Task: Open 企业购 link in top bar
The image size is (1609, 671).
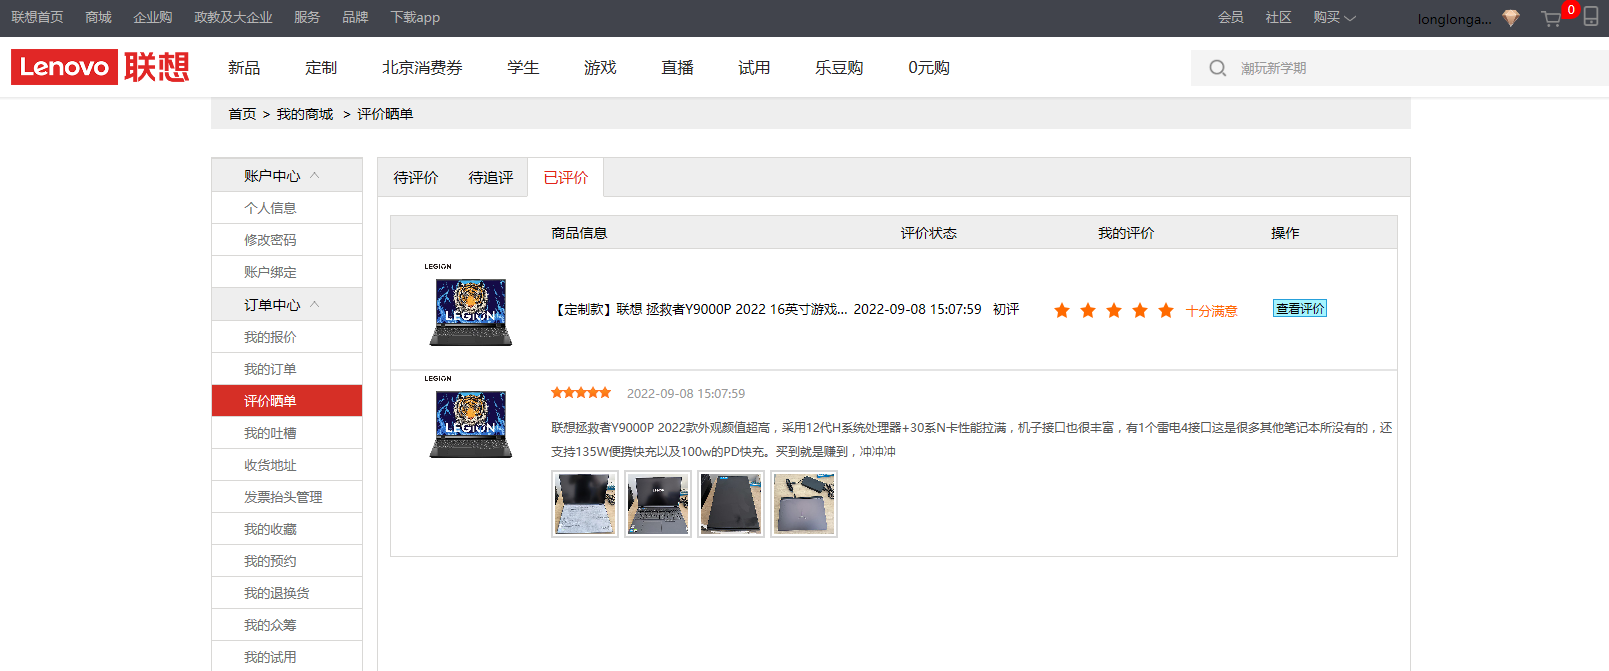Action: click(153, 17)
